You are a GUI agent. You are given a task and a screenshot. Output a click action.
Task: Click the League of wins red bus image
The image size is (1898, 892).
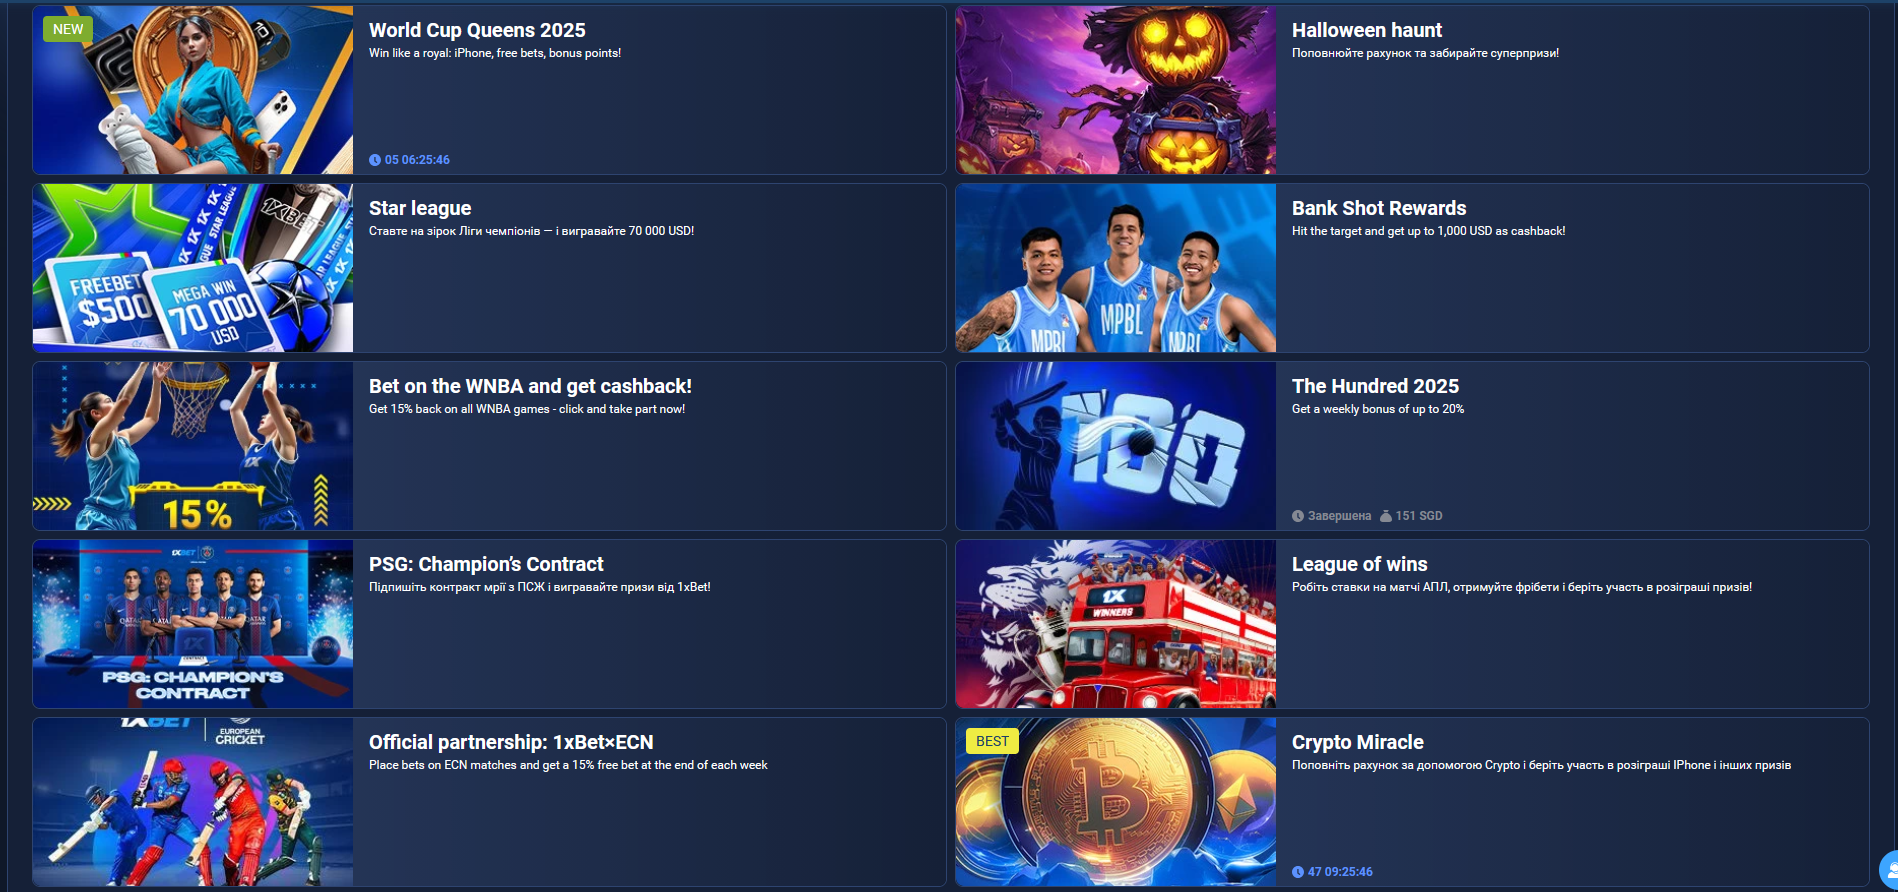click(x=1115, y=624)
